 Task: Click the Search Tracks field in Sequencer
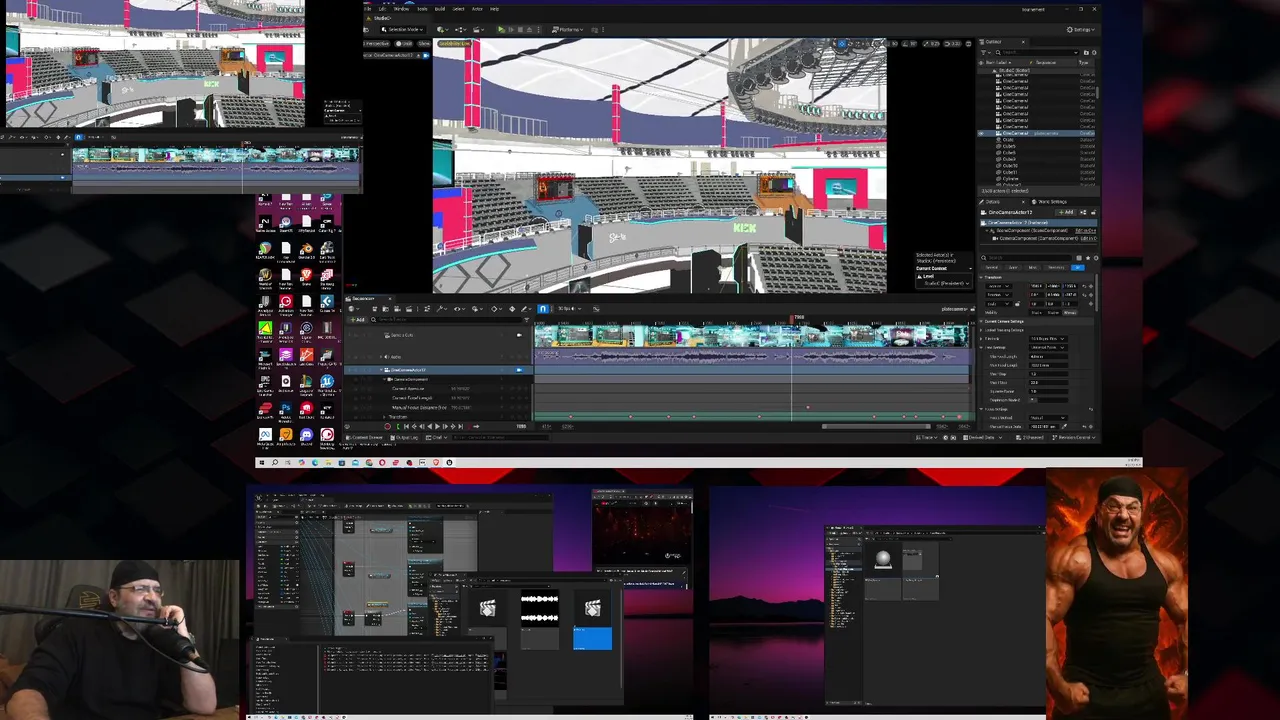(445, 320)
